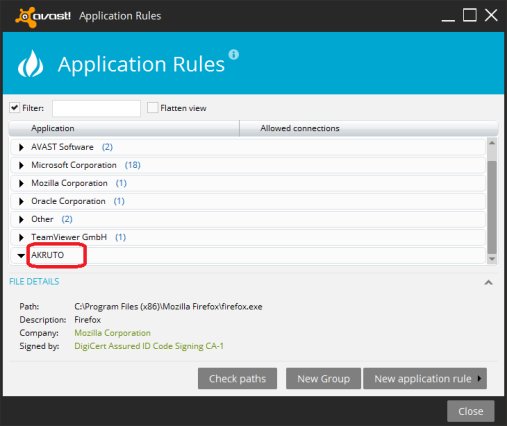Screen dimensions: 507x426
Task: Expand the AVAST Software group
Action: tap(21, 147)
